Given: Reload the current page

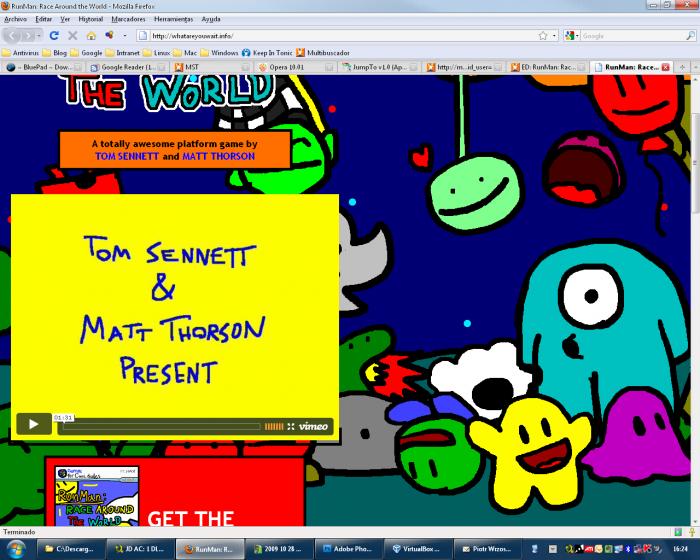Looking at the screenshot, I should (54, 36).
